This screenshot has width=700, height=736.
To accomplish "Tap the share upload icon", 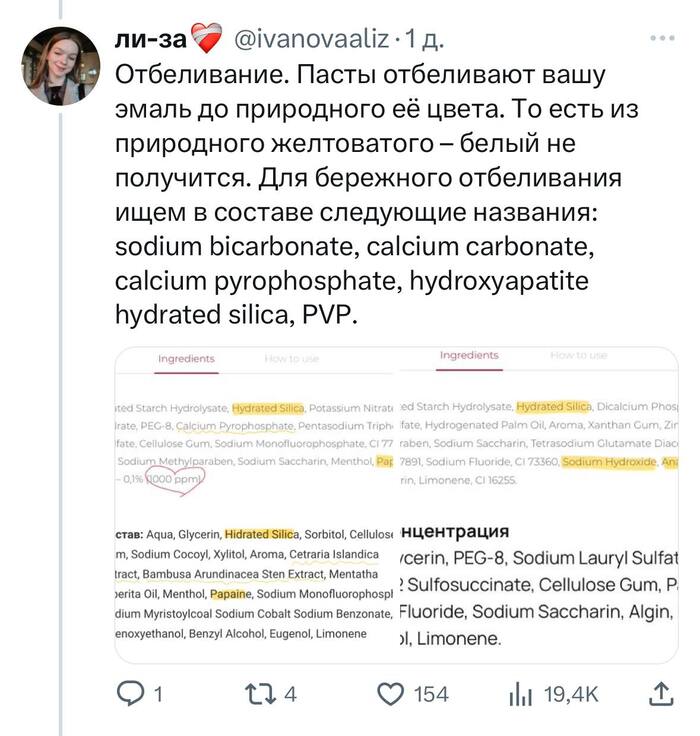I will 661,693.
